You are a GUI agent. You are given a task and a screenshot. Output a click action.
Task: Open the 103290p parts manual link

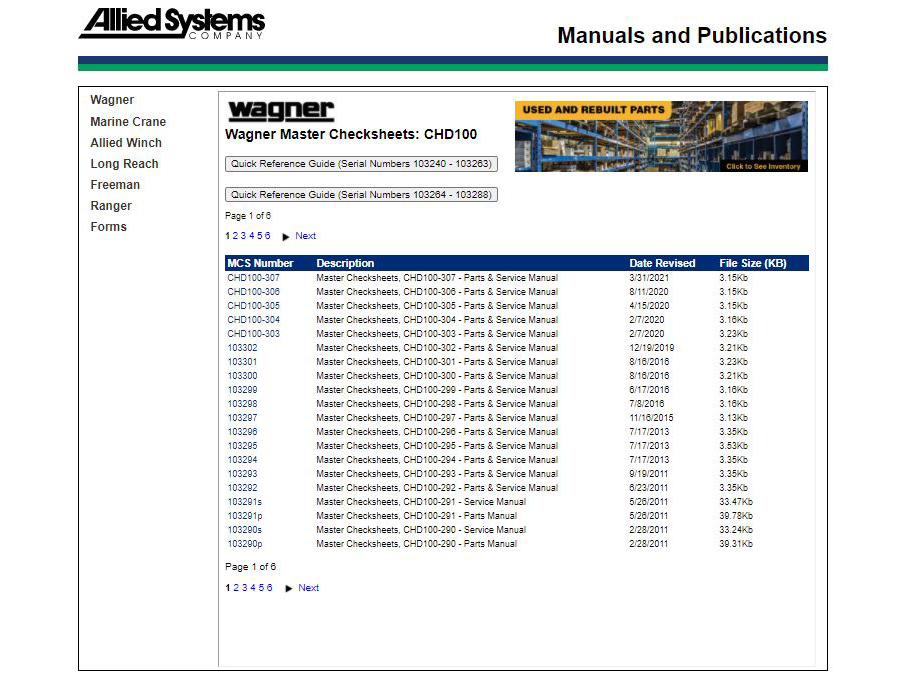point(245,544)
